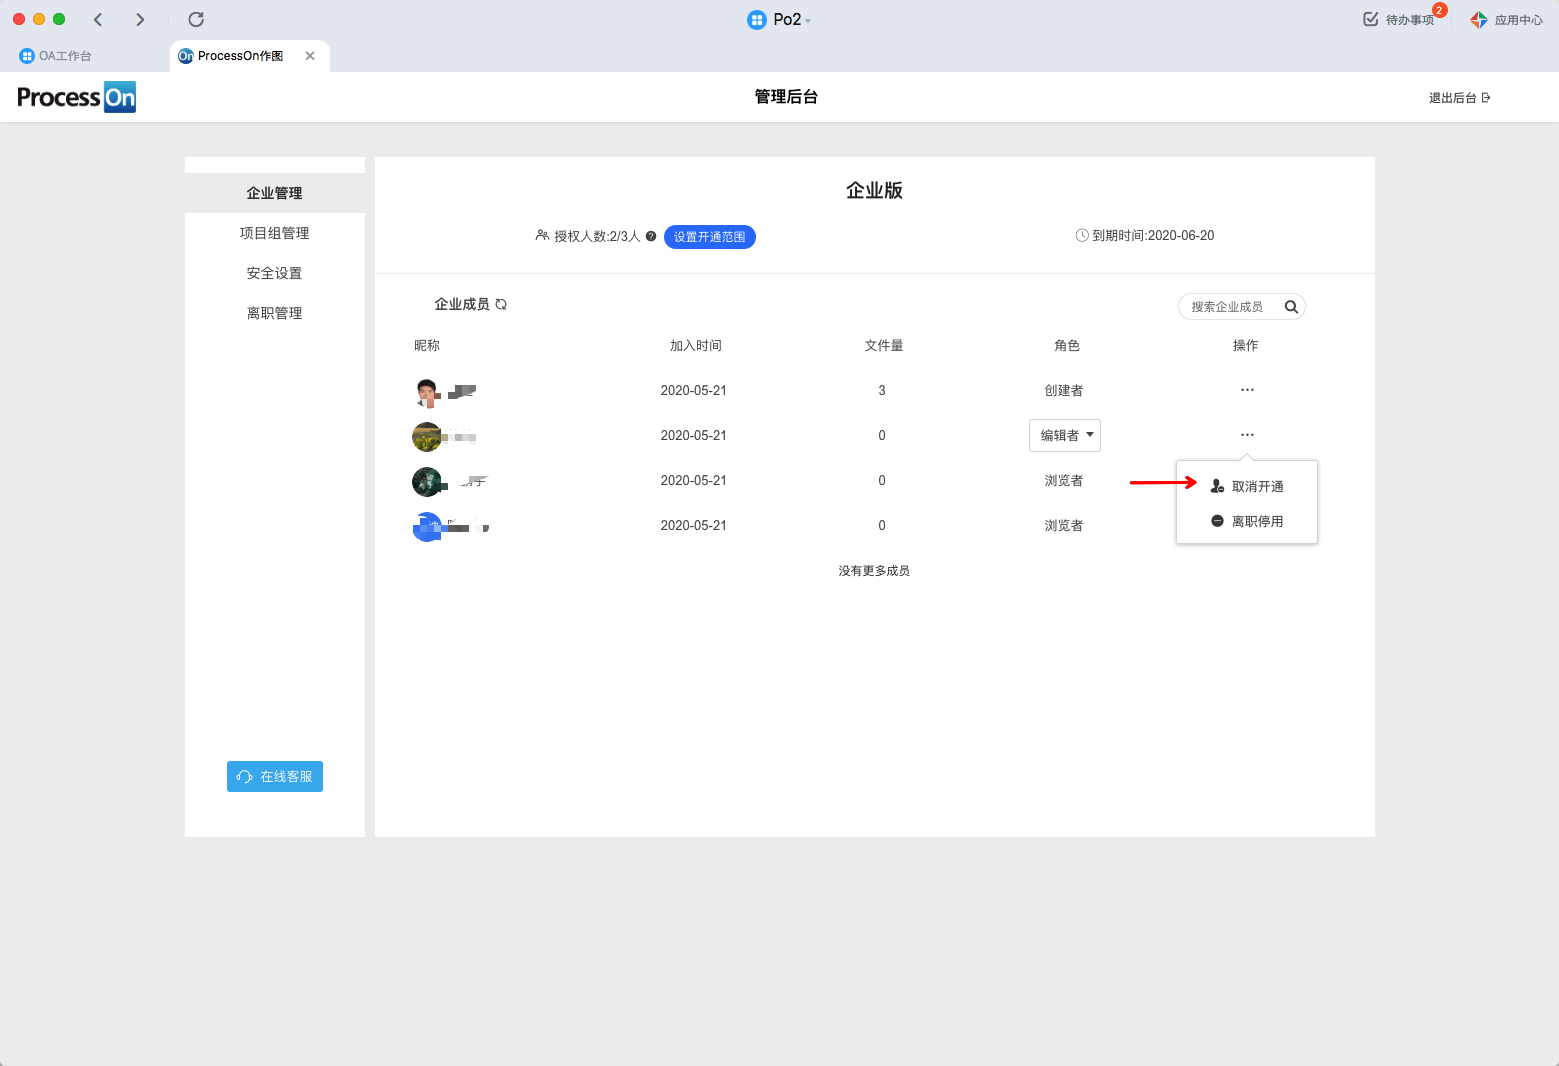
Task: Click the ProcessOn logo
Action: tap(77, 97)
